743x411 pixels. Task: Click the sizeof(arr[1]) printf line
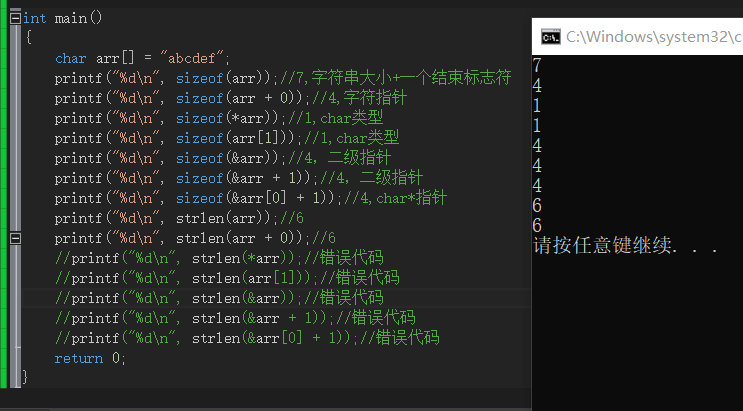(227, 138)
